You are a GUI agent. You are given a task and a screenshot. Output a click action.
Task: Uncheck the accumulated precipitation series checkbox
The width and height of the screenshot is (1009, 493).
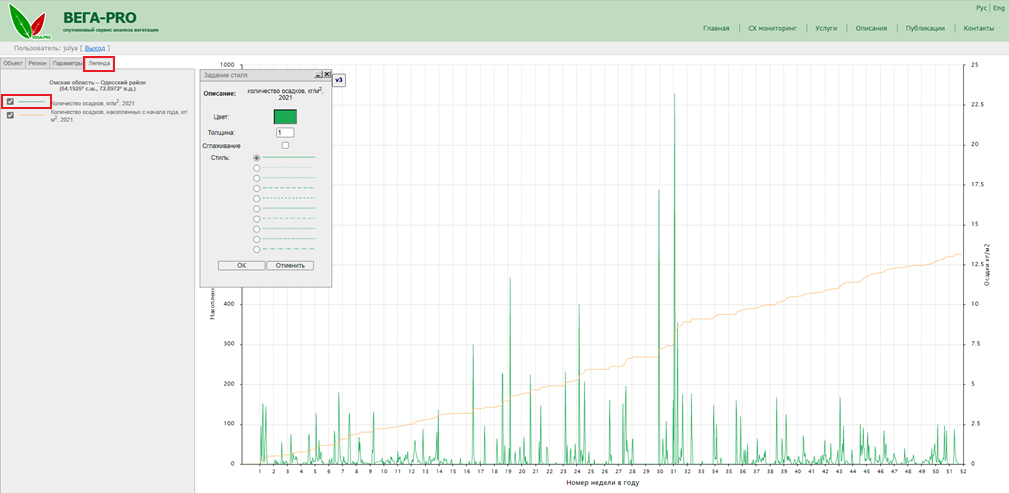(10, 115)
